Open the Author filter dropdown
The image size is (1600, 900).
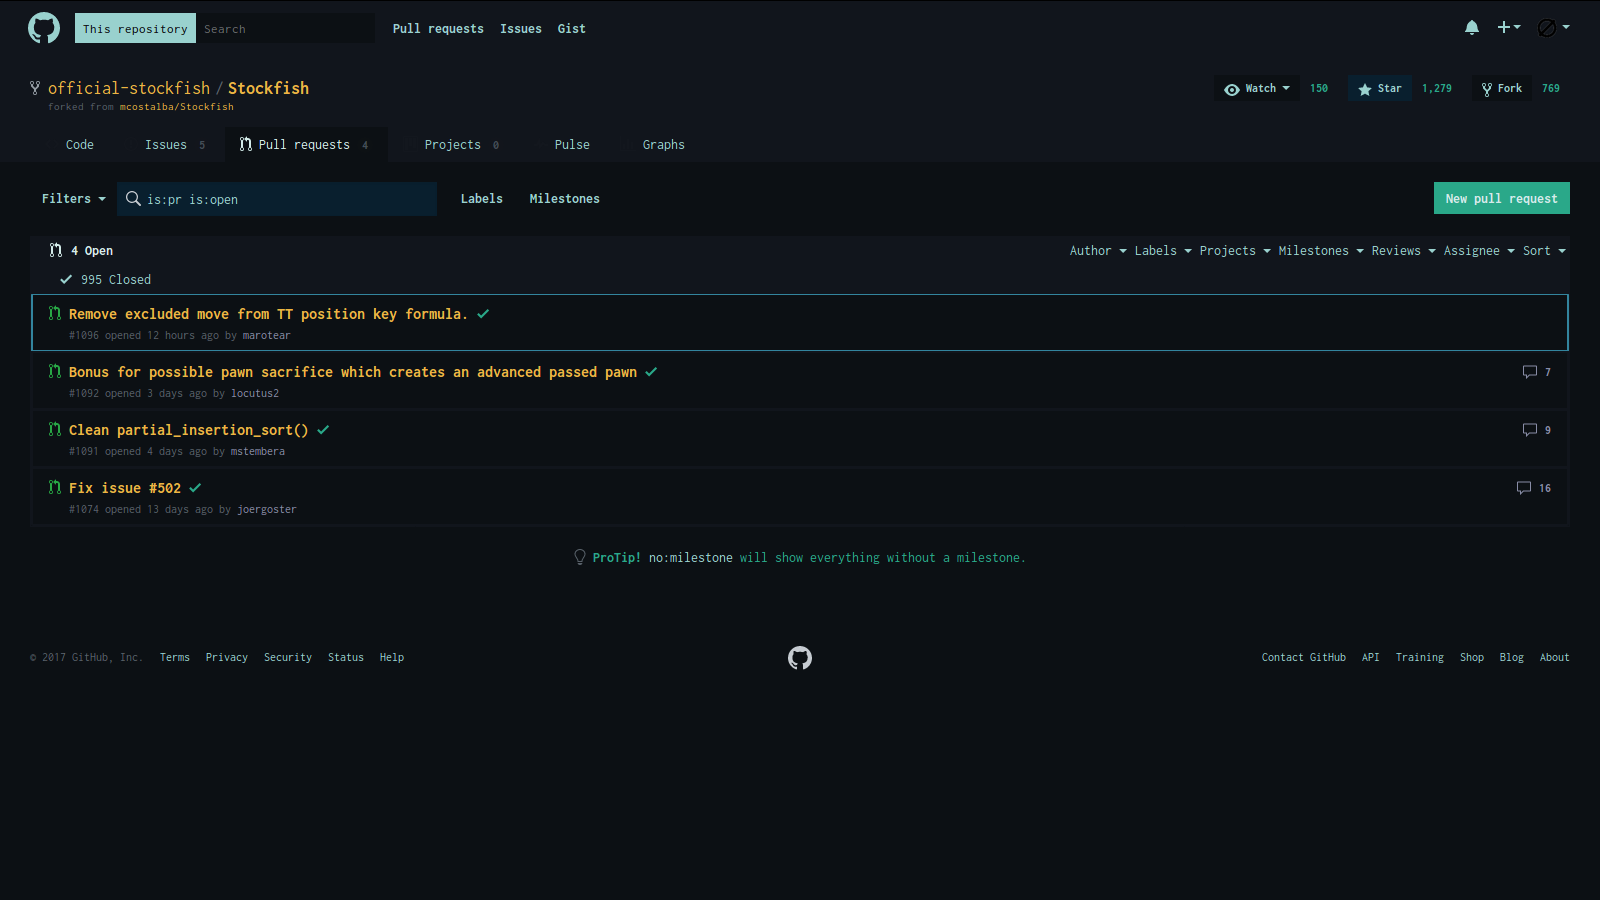tap(1098, 251)
